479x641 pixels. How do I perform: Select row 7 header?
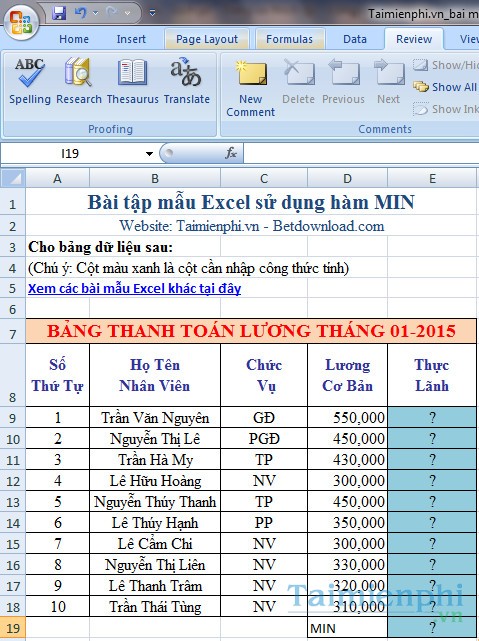tap(13, 332)
